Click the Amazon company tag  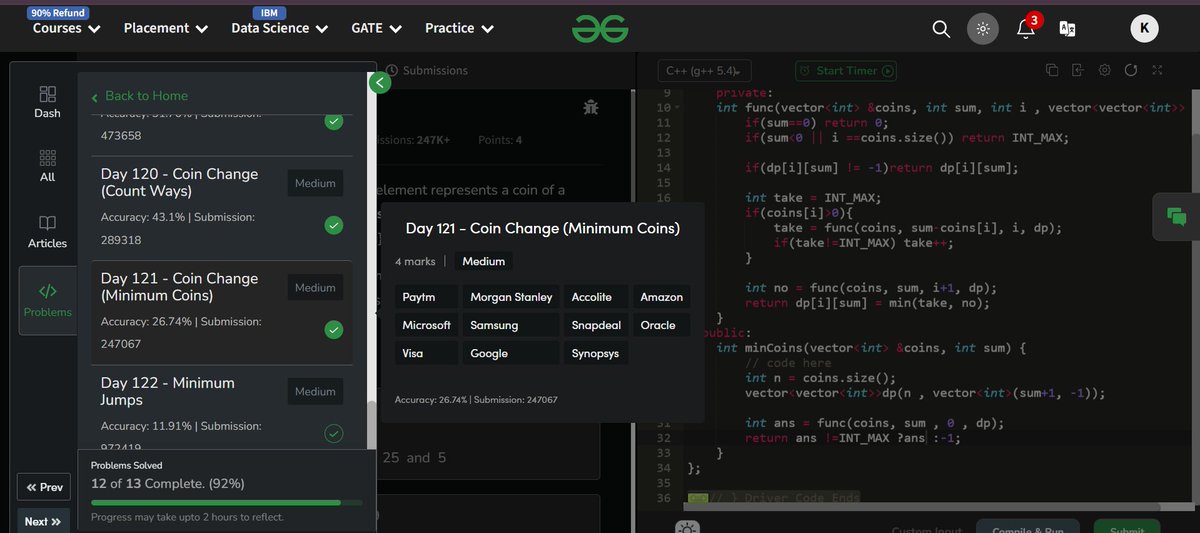click(x=661, y=297)
